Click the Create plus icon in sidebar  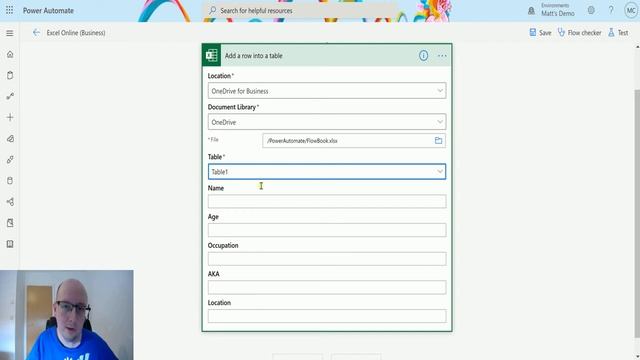[x=10, y=118]
